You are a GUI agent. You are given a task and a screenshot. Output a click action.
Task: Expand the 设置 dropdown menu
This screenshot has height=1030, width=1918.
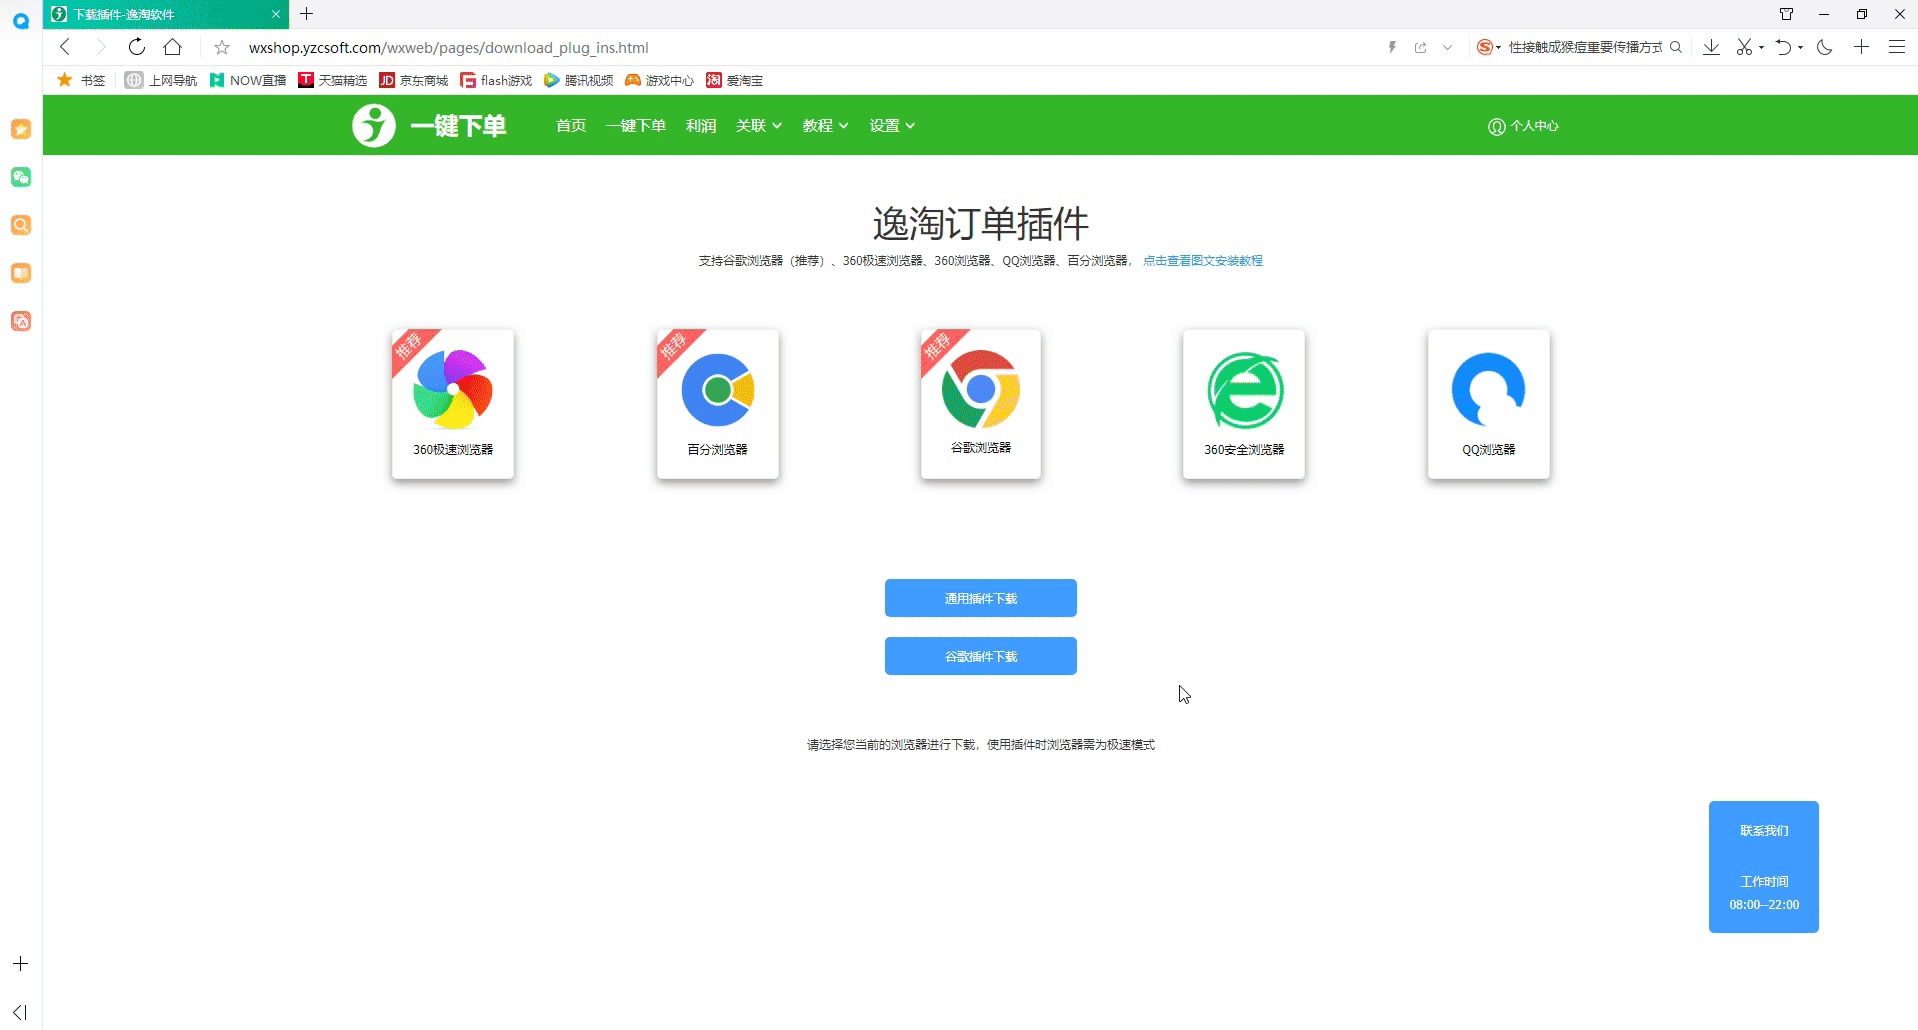pyautogui.click(x=892, y=126)
